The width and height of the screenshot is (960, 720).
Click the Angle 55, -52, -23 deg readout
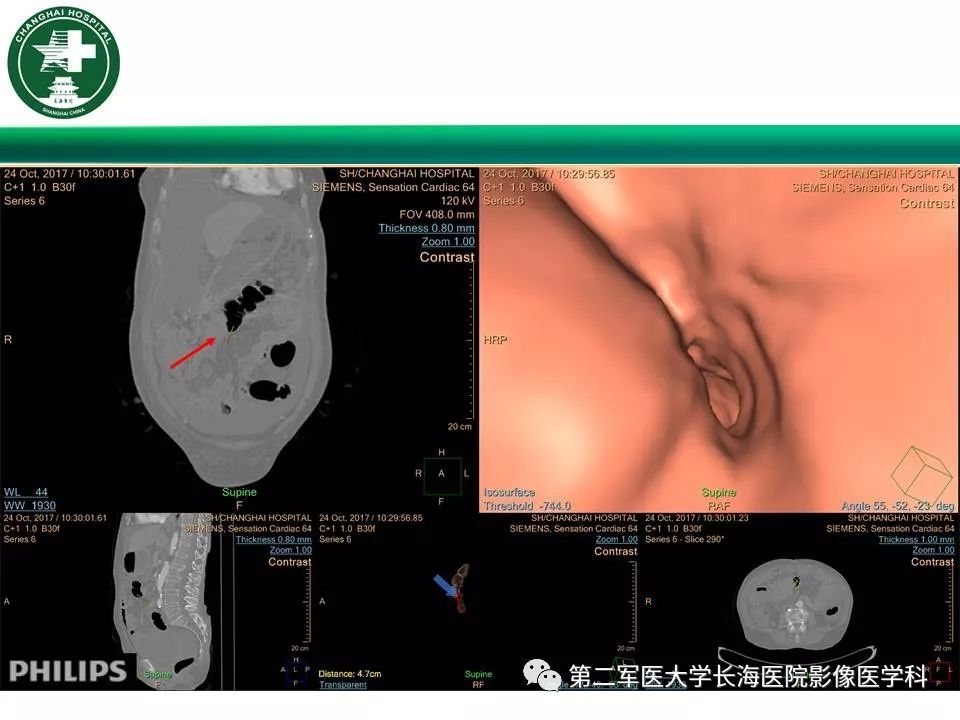tap(898, 506)
